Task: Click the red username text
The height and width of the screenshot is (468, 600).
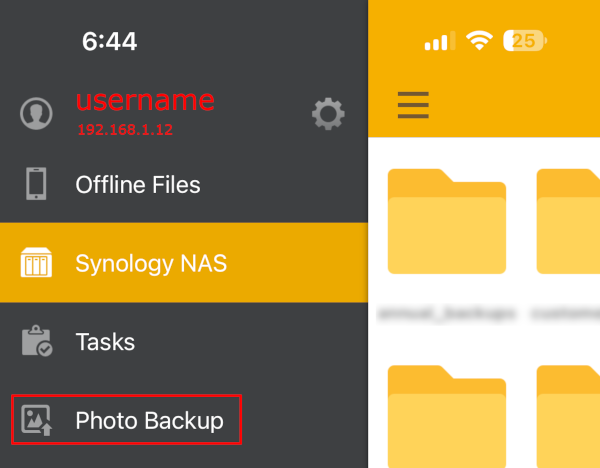Action: 145,100
